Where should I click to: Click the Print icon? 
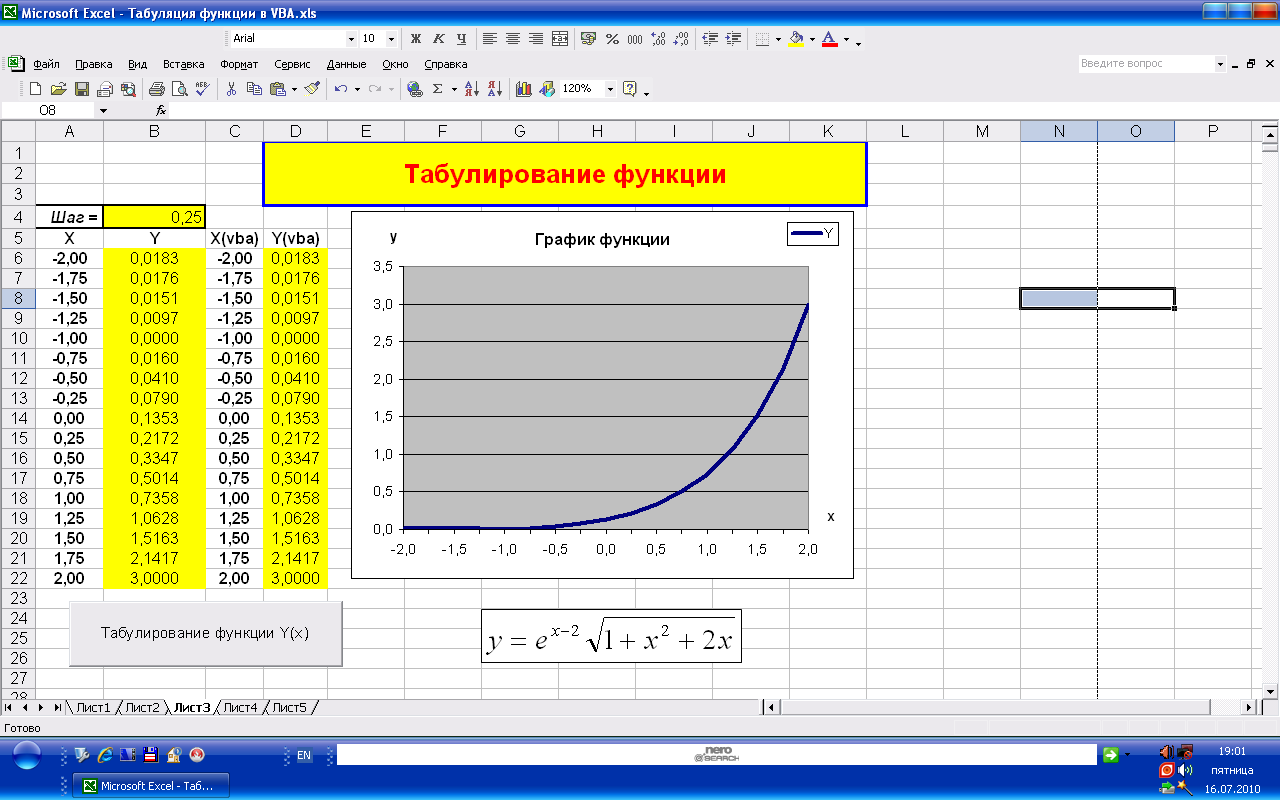click(x=156, y=89)
